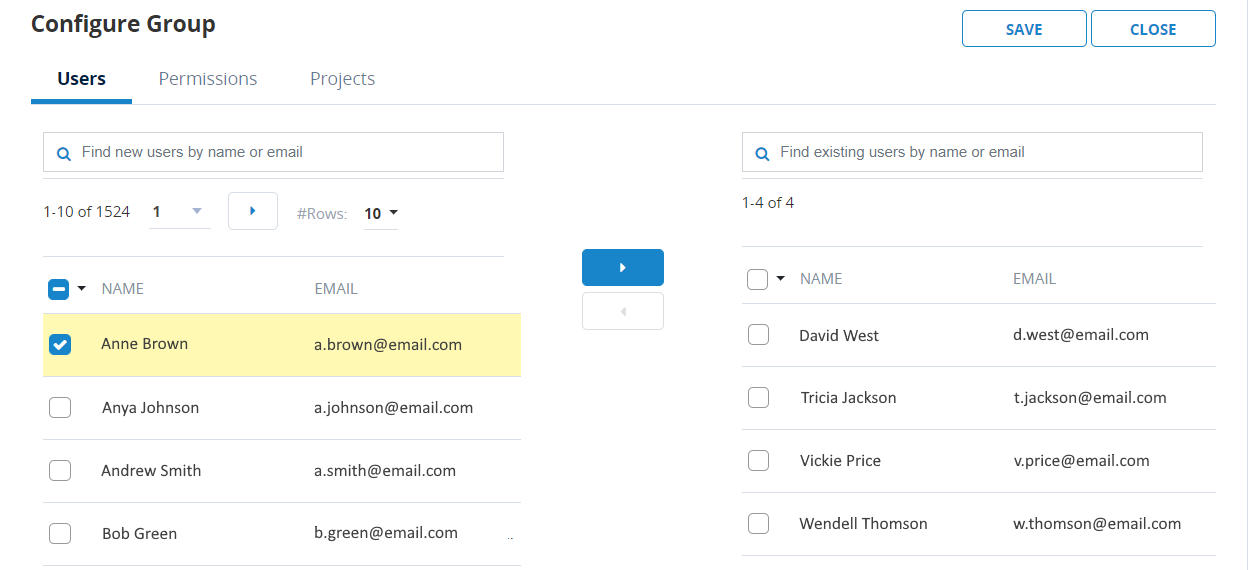The height and width of the screenshot is (570, 1248).
Task: Click the Bob Green user row
Action: [x=280, y=533]
